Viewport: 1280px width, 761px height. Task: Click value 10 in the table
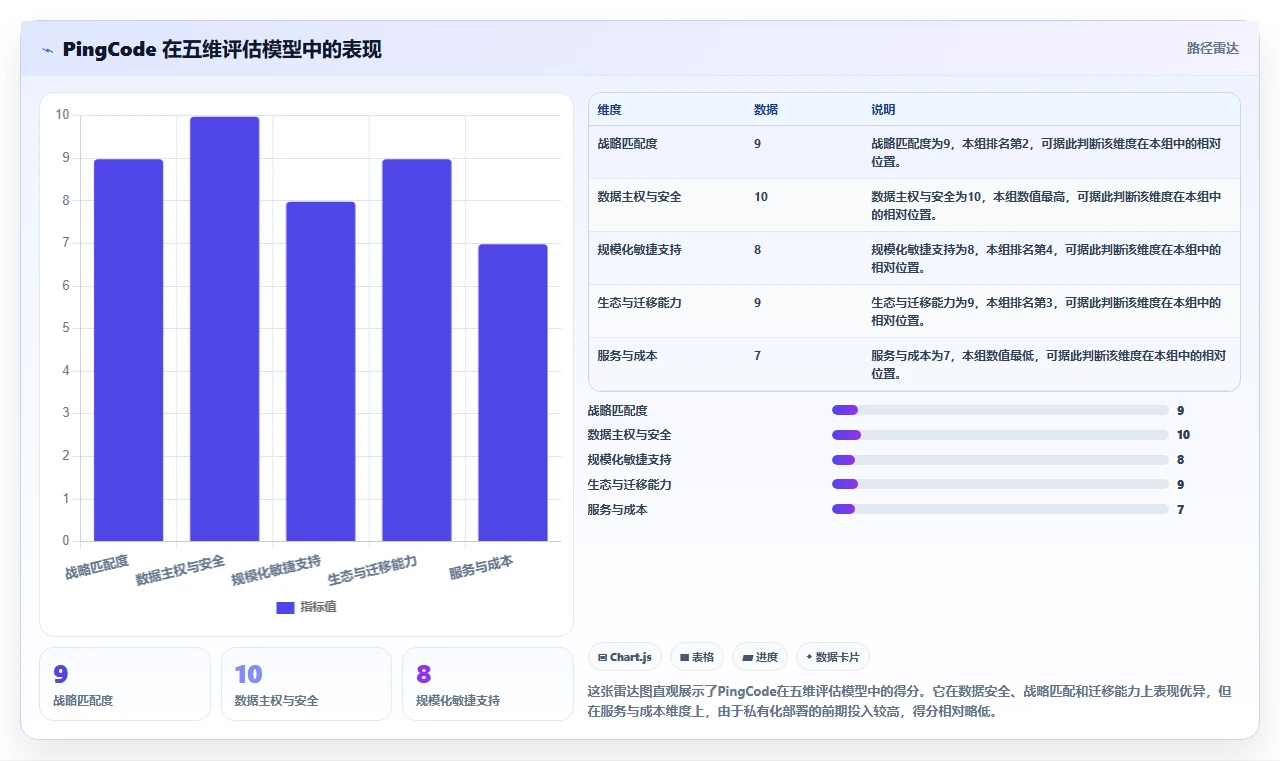tap(761, 197)
